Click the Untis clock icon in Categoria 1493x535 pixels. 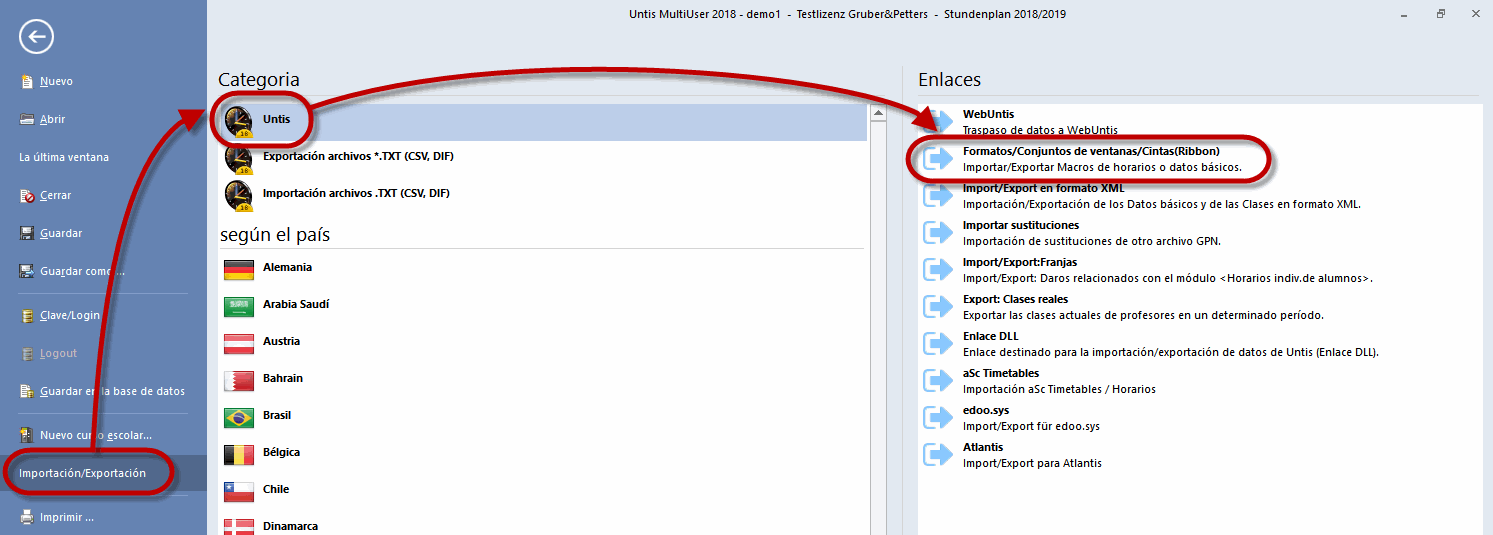239,122
